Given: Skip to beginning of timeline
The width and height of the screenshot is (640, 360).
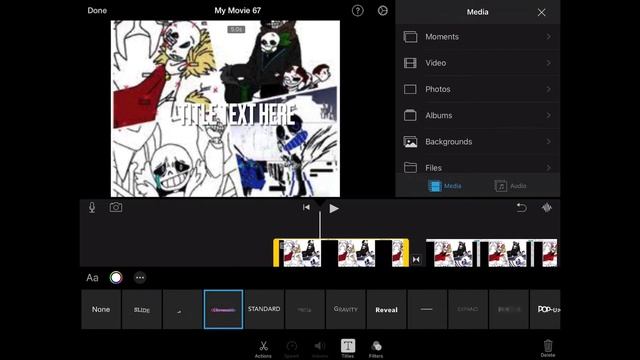Looking at the screenshot, I should tap(306, 208).
